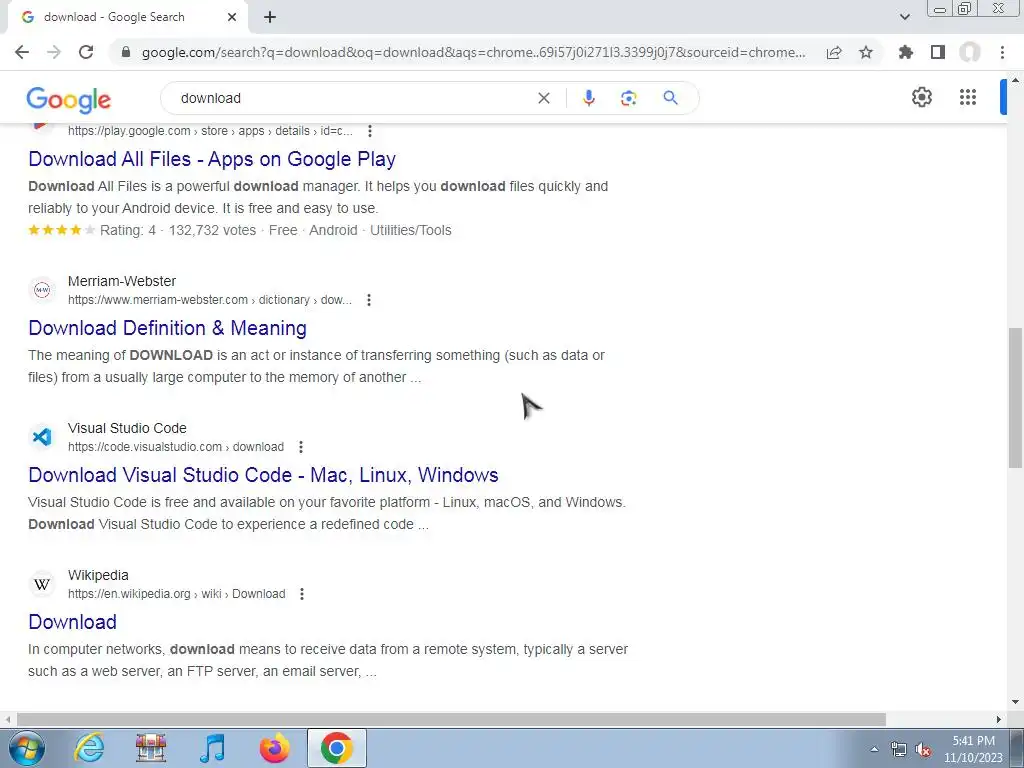Click into the Google search input field
The height and width of the screenshot is (768, 1024).
coord(353,98)
